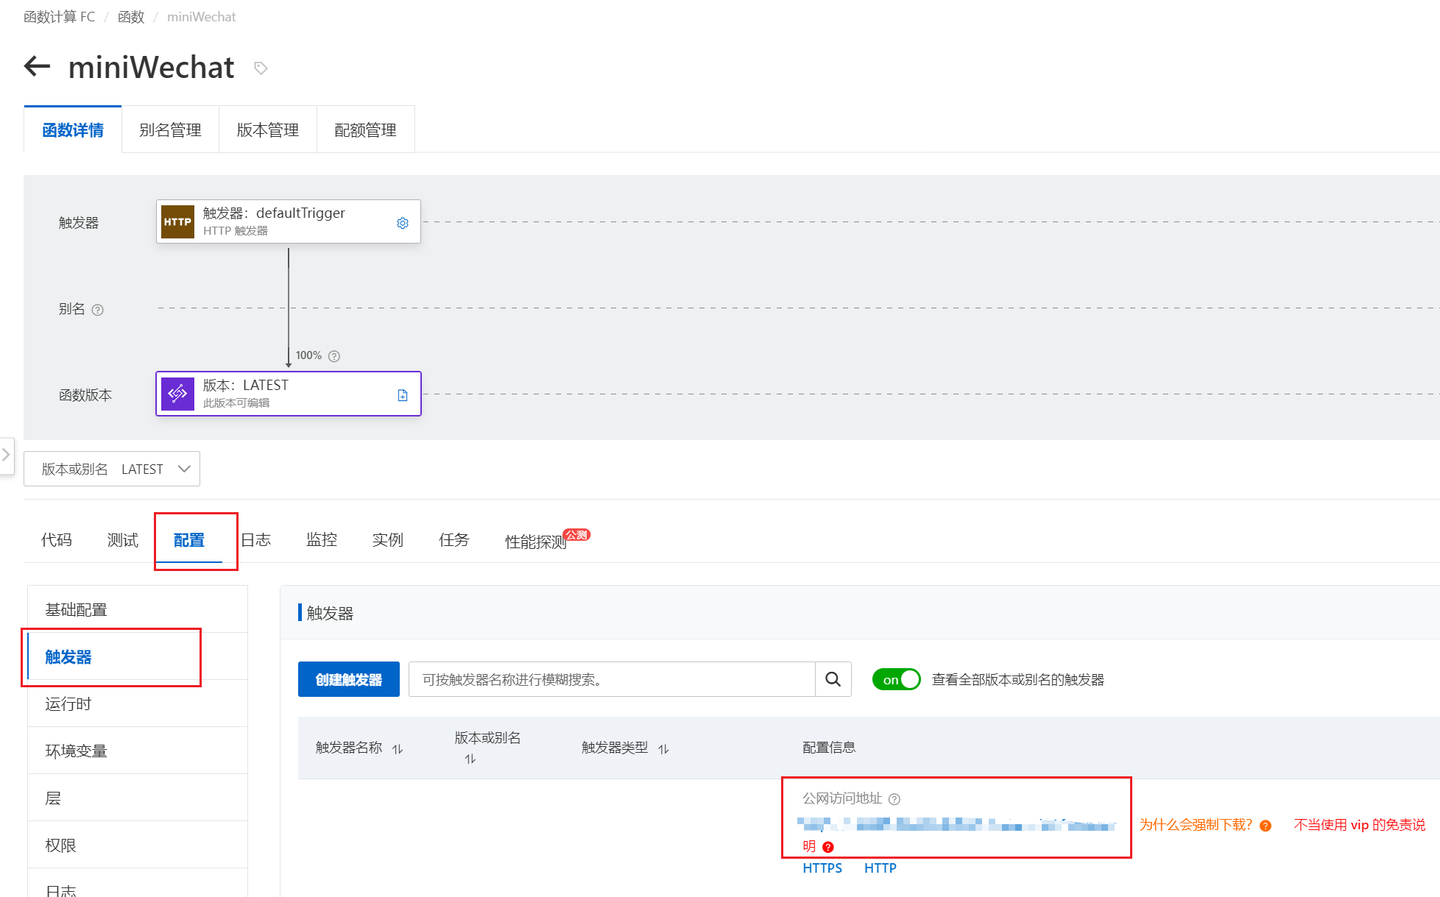Viewport: 1440px width, 897px height.
Task: Open the 任务 tab
Action: tap(454, 540)
